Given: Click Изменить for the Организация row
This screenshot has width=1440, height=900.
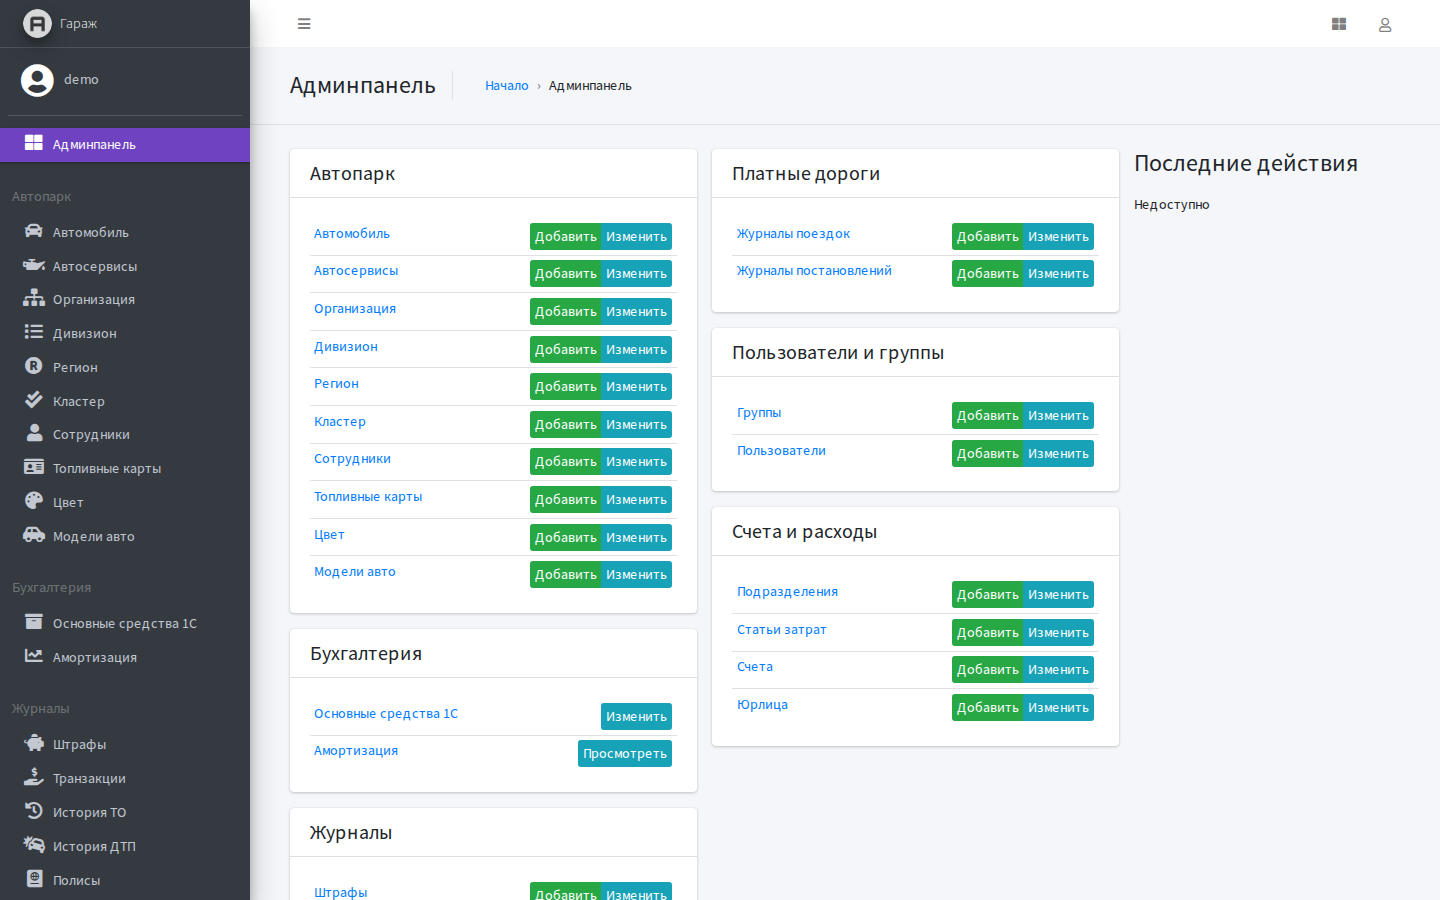Looking at the screenshot, I should click(x=636, y=312).
